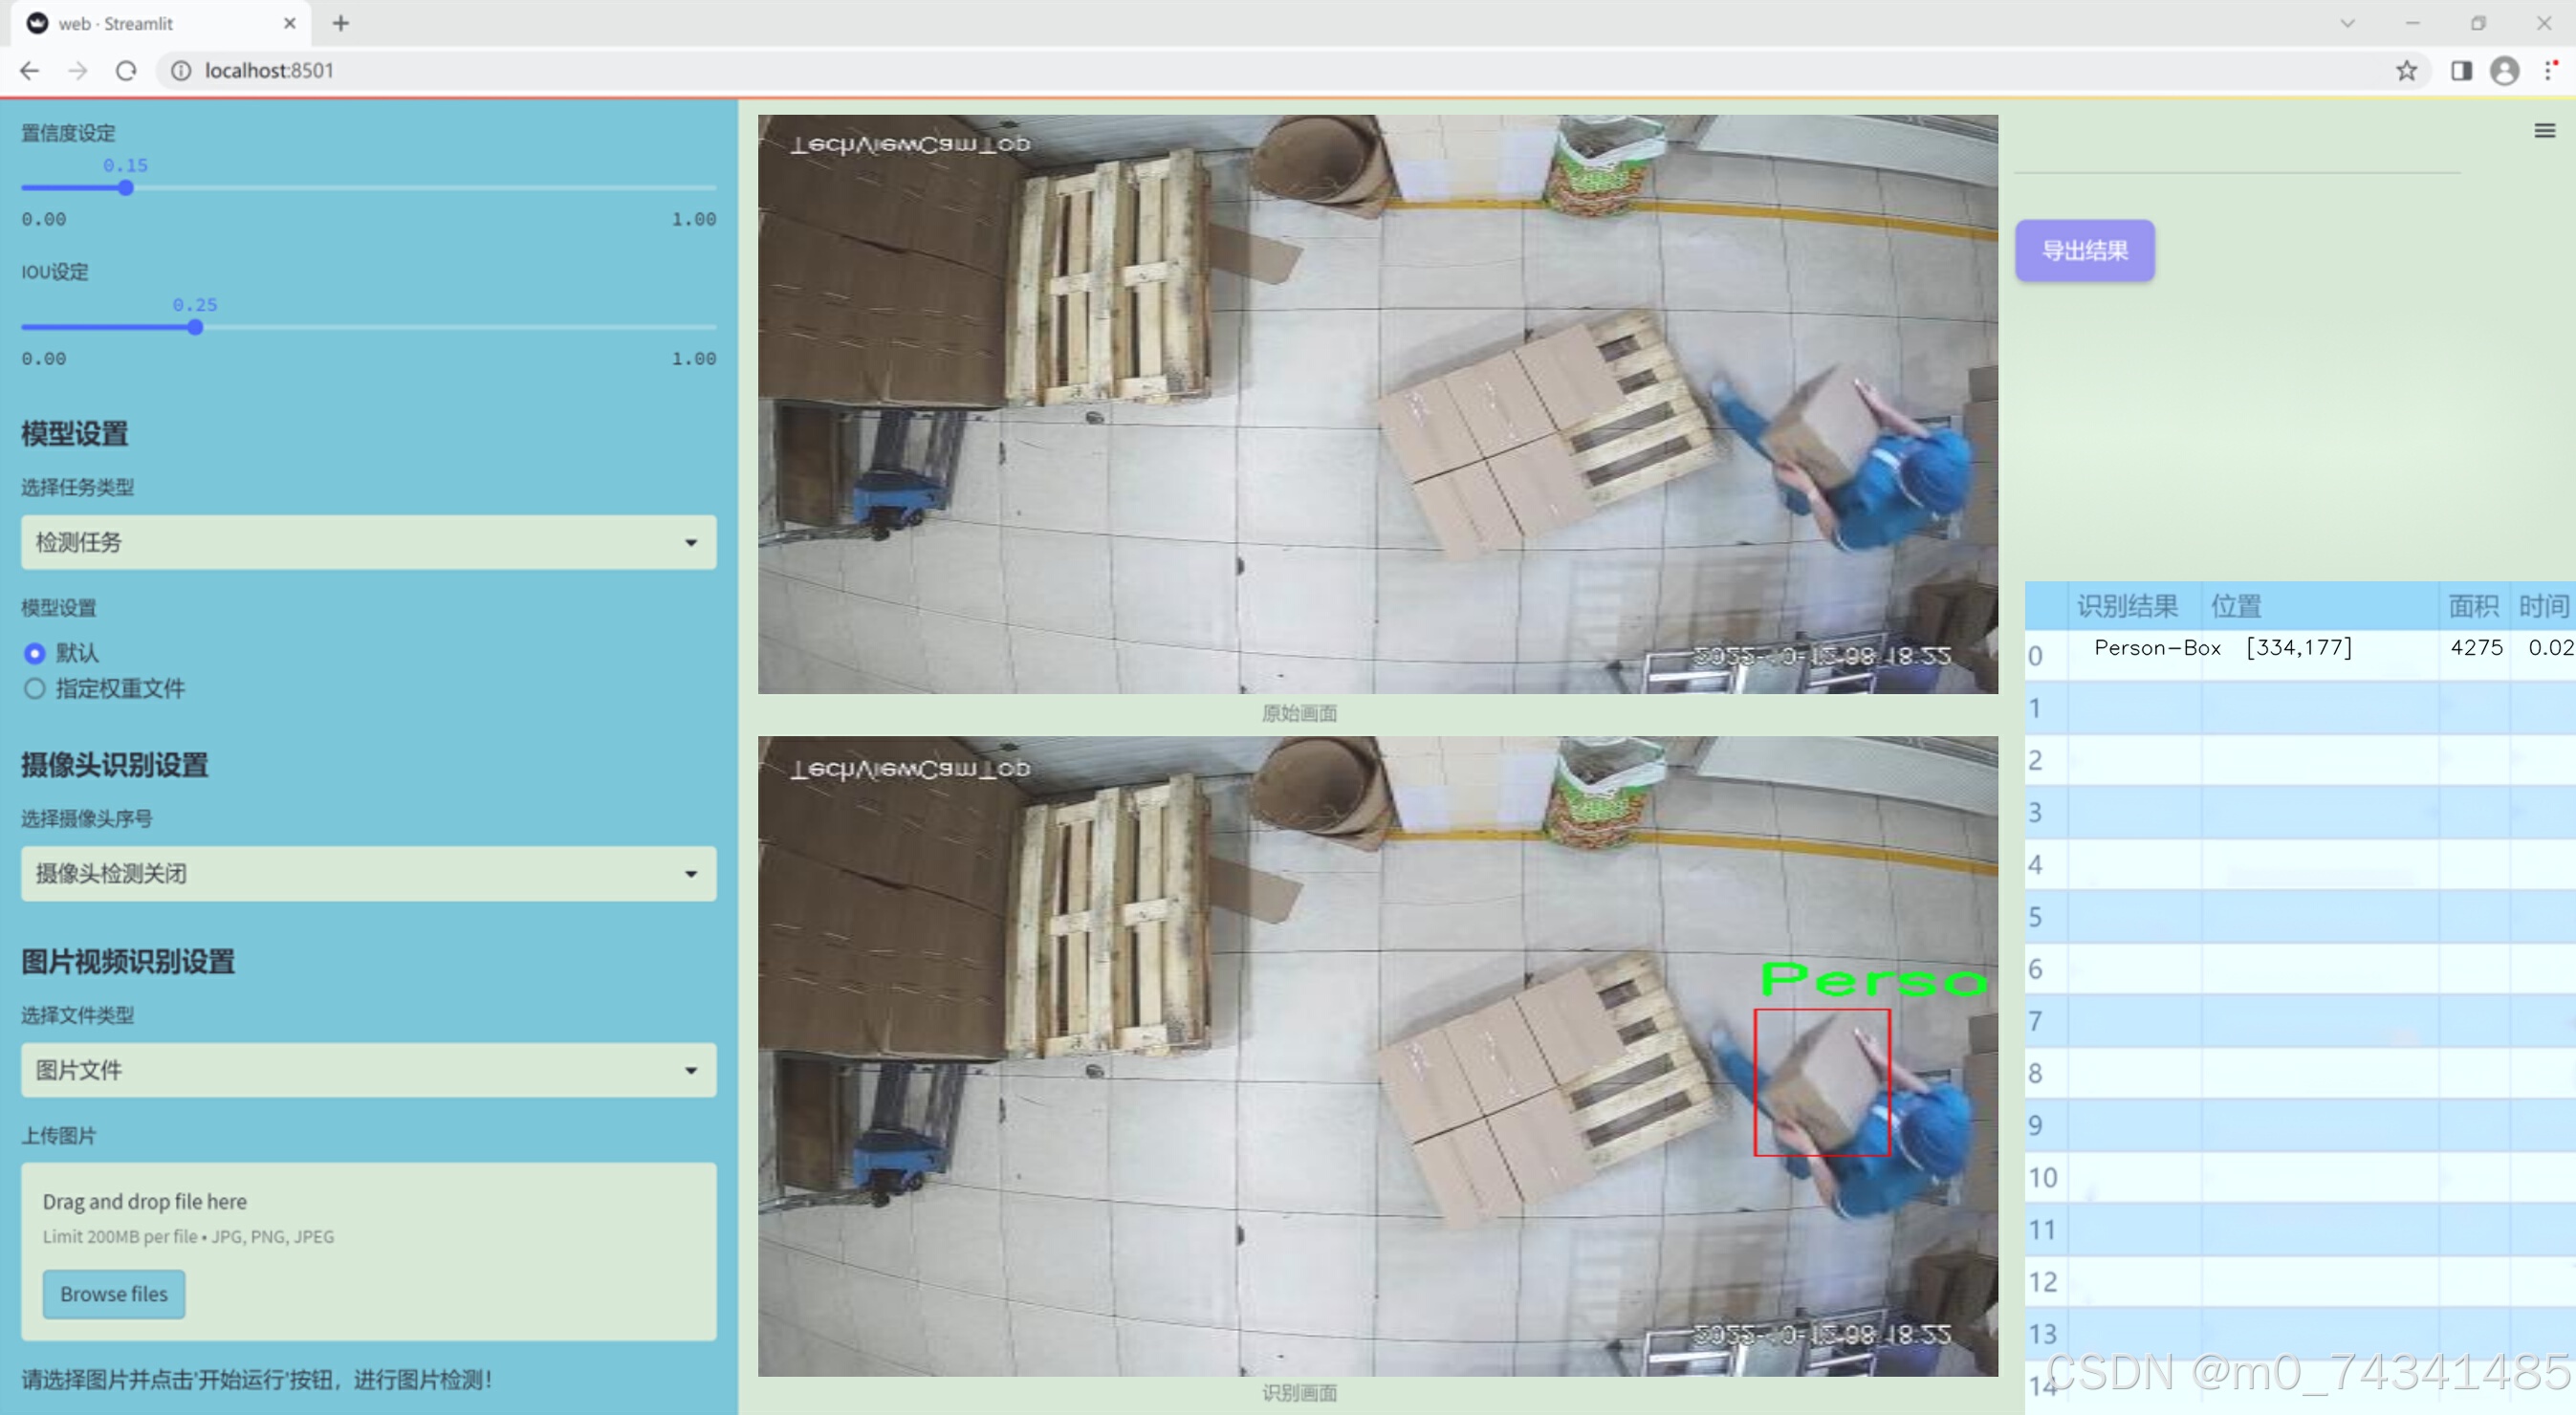
Task: Select the Person-Box result row
Action: click(2157, 648)
